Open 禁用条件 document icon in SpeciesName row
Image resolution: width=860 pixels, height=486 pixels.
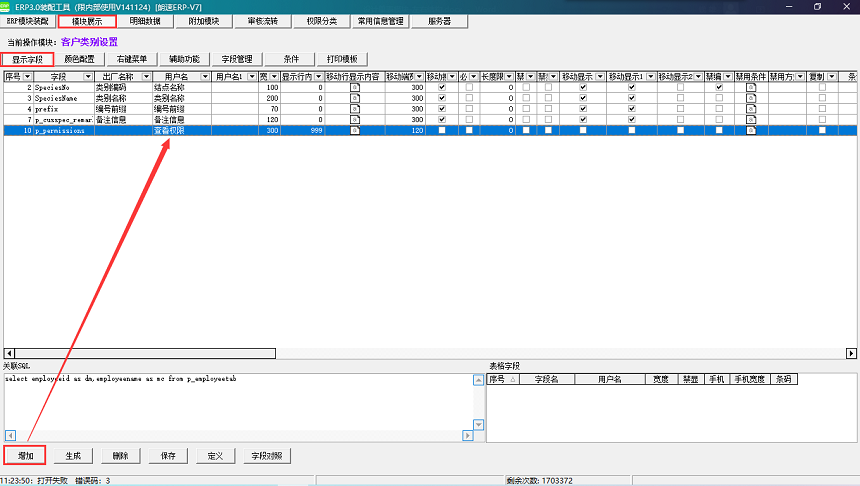click(751, 99)
